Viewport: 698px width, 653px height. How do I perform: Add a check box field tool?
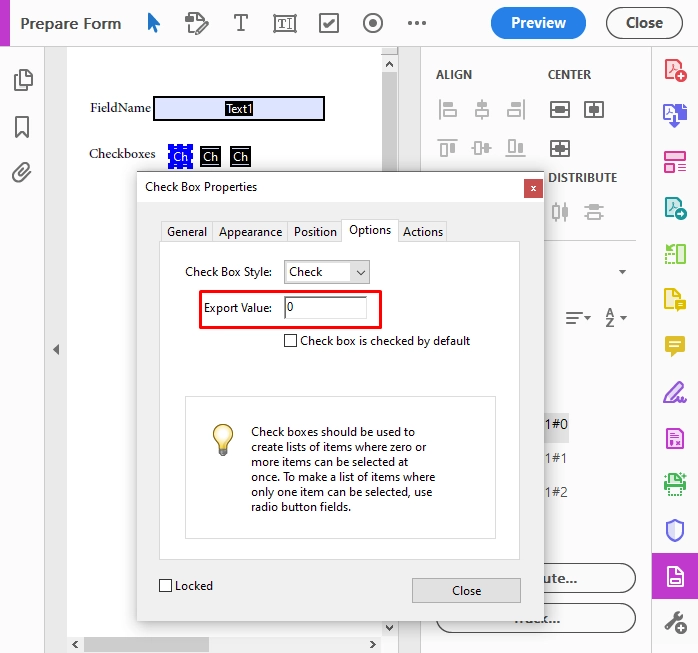329,23
